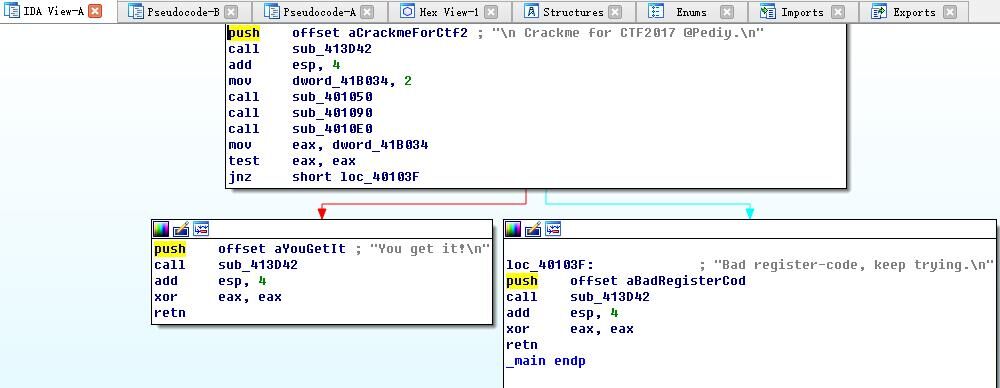Jump to sub_4010E0 call target
The width and height of the screenshot is (1000, 388).
[332, 128]
